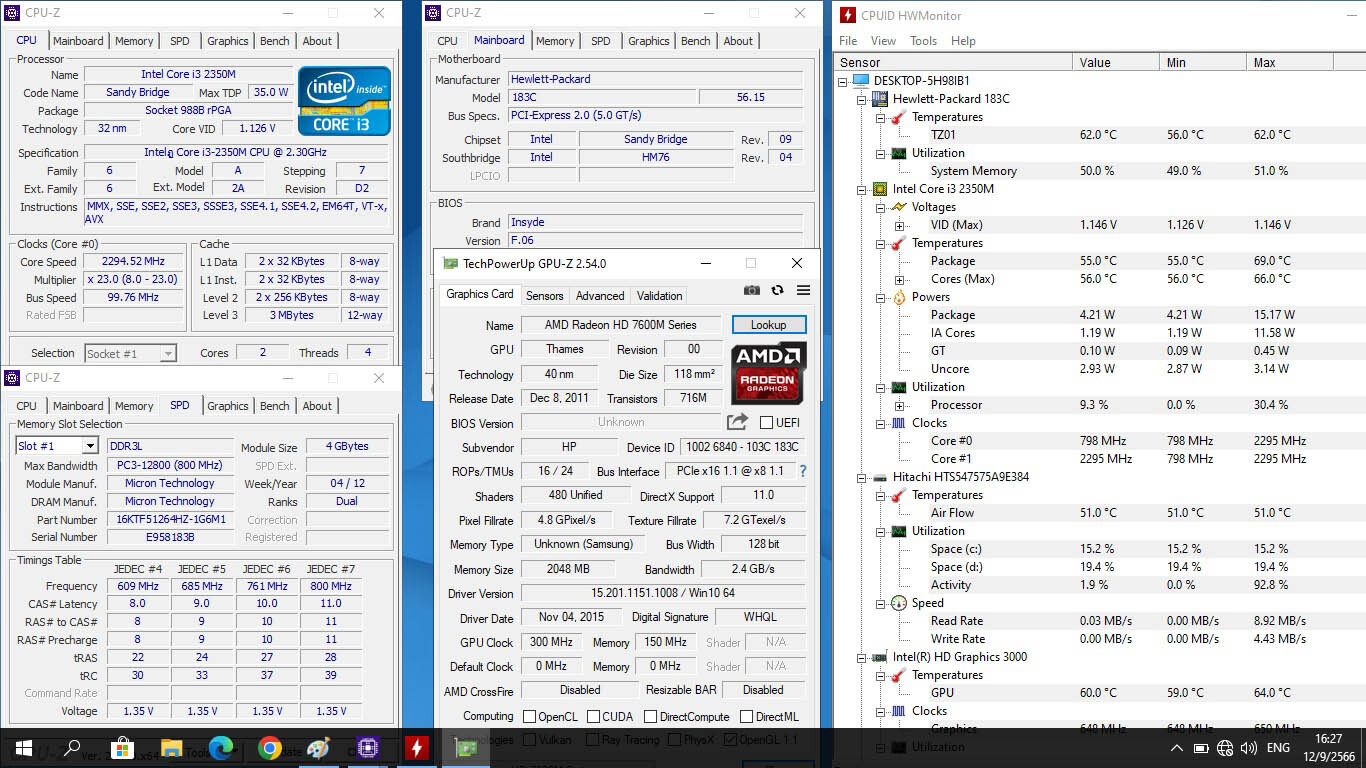Click the BIOS export arrow icon in GPU-Z
The image size is (1366, 768).
pyautogui.click(x=737, y=422)
